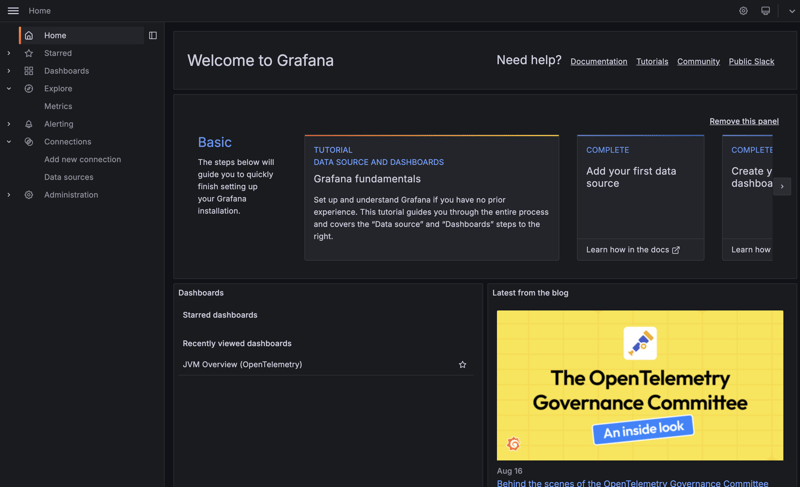The width and height of the screenshot is (800, 487).
Task: Click the Home breadcrumb in top bar
Action: (39, 11)
